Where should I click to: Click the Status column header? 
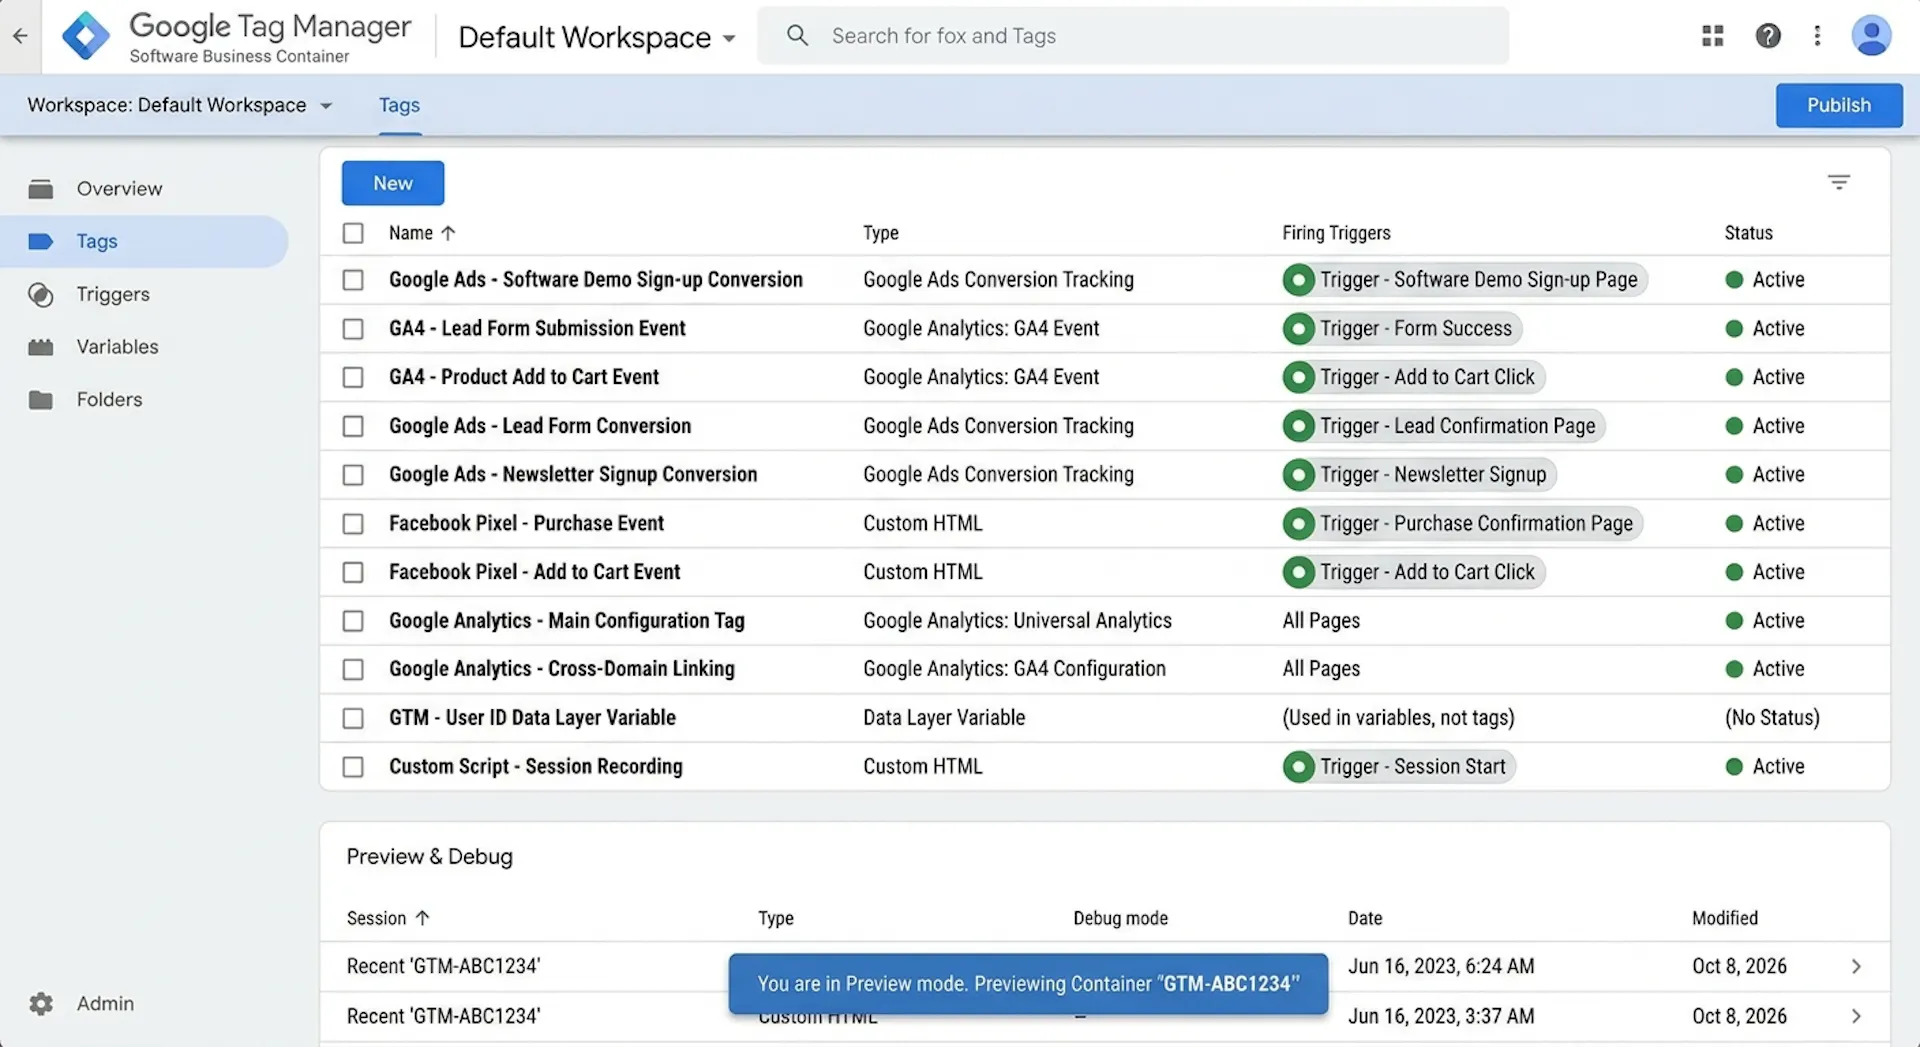pos(1748,233)
